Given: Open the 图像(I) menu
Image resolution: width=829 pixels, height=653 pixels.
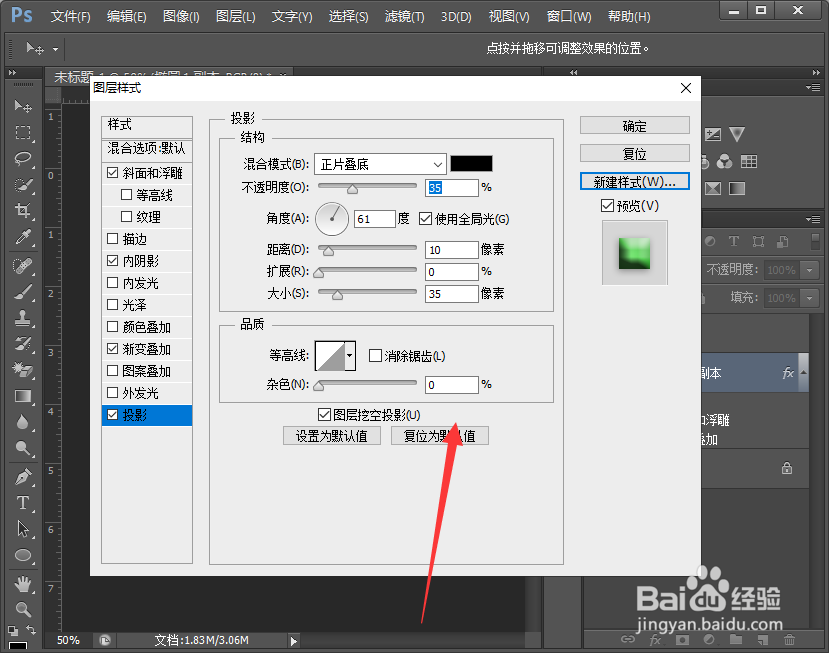Looking at the screenshot, I should pyautogui.click(x=181, y=17).
